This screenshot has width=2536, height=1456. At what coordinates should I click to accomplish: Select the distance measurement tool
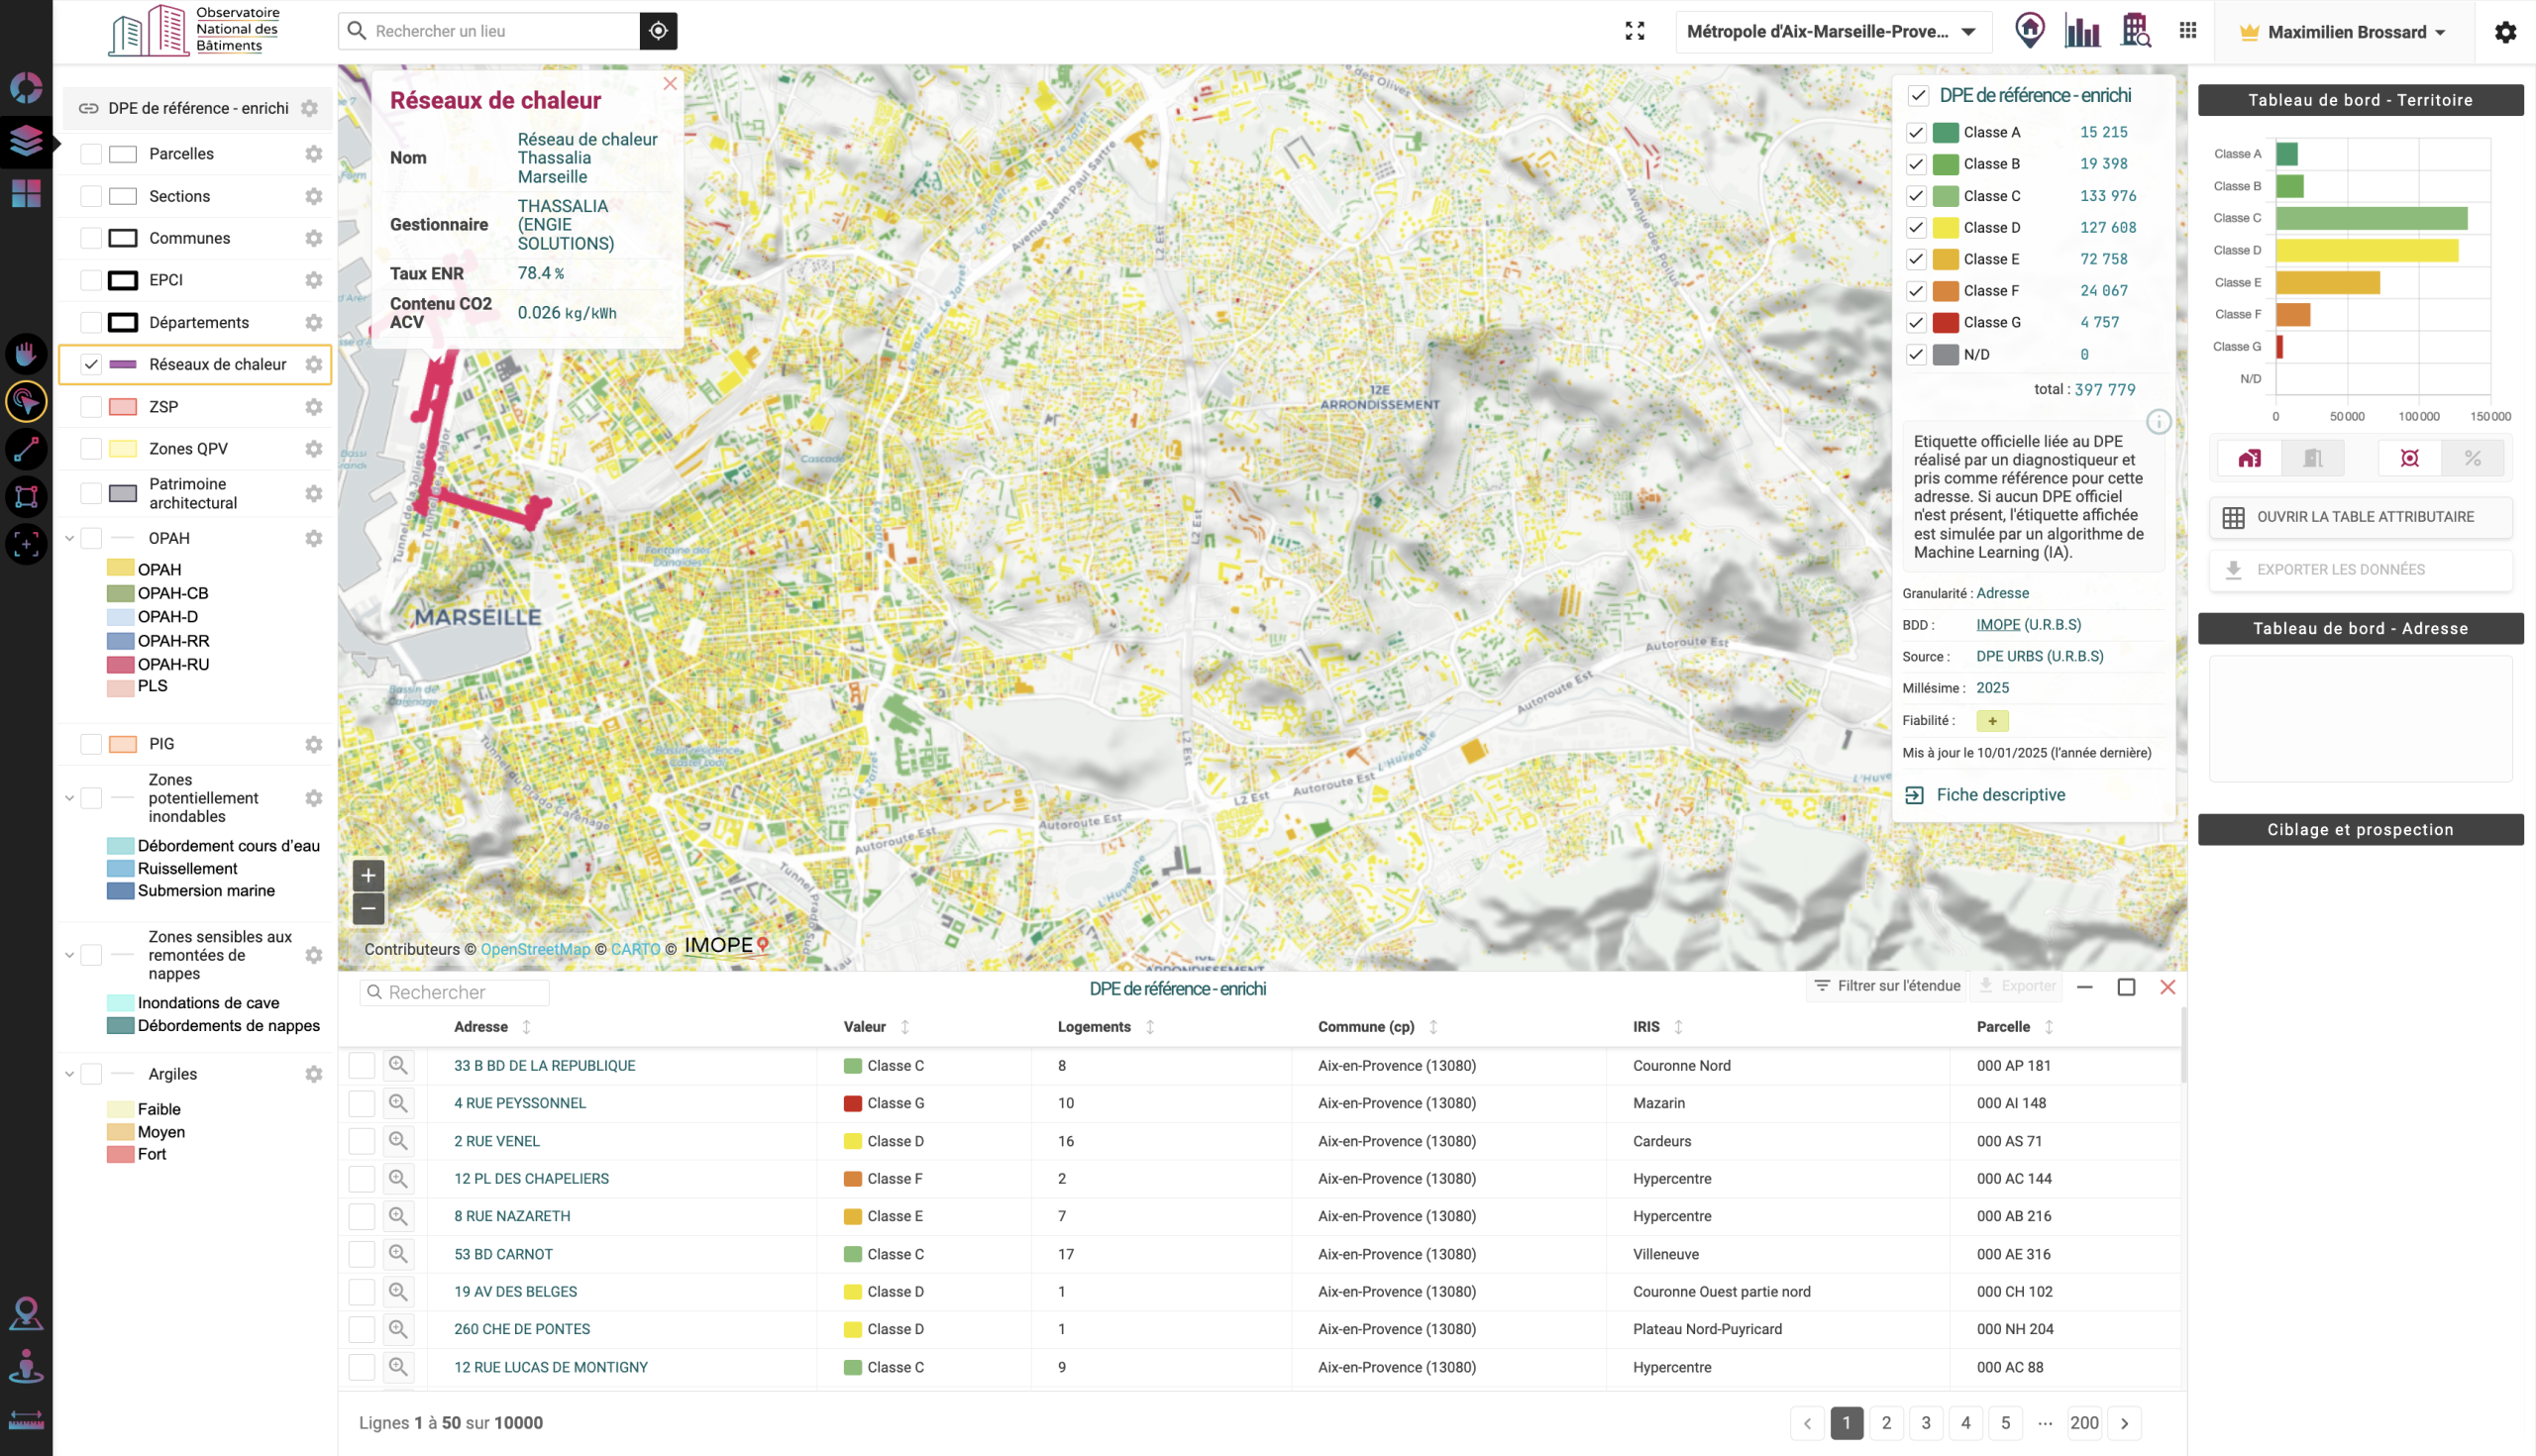click(25, 449)
